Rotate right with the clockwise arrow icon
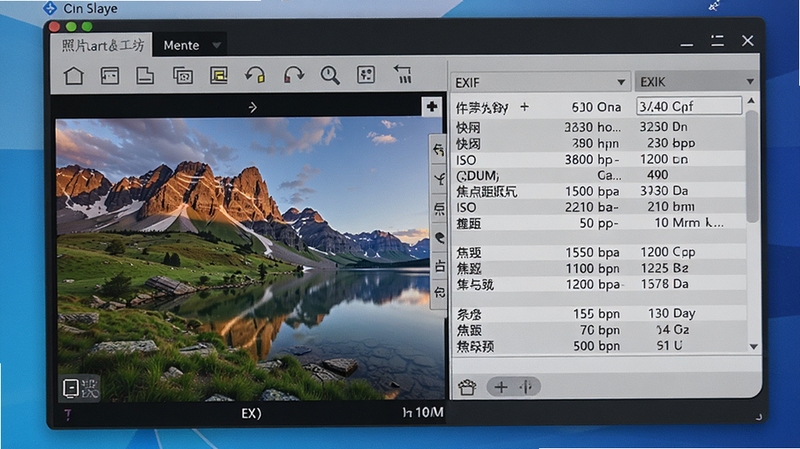This screenshot has width=800, height=449. (293, 76)
